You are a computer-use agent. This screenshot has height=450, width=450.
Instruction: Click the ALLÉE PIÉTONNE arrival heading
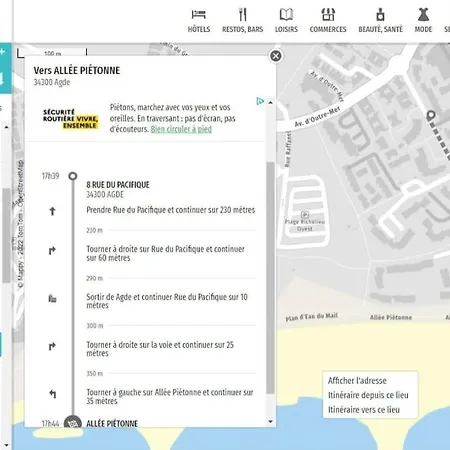tap(112, 424)
